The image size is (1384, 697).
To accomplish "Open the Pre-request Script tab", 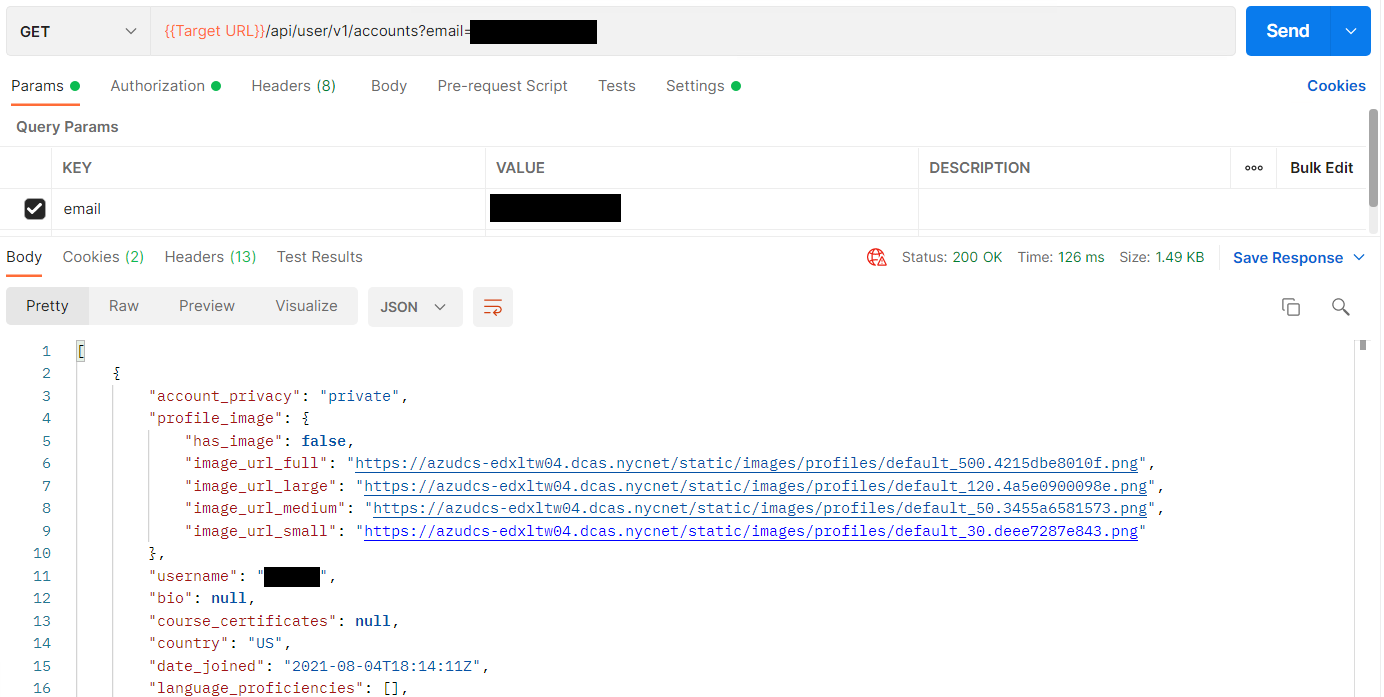I will coord(502,86).
